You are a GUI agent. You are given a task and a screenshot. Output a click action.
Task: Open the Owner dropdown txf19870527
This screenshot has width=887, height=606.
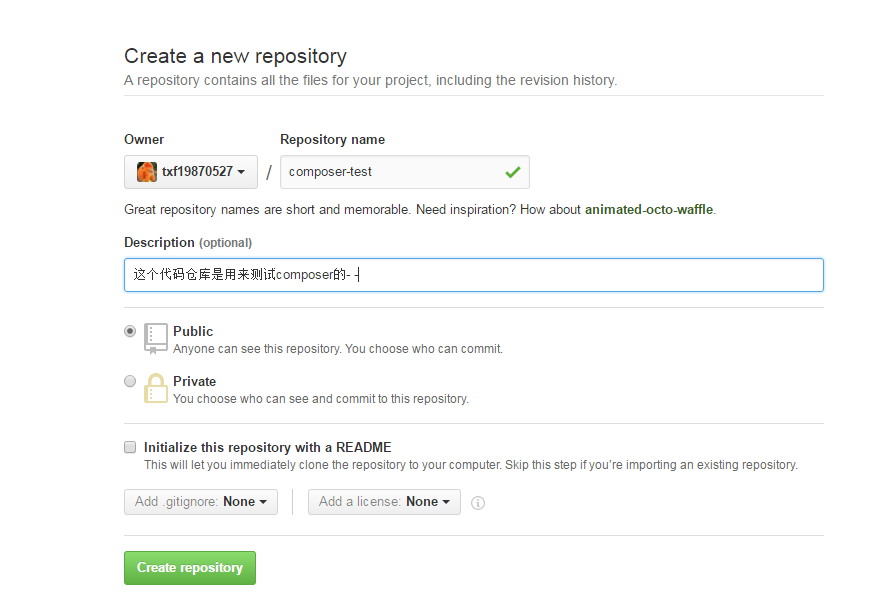191,171
